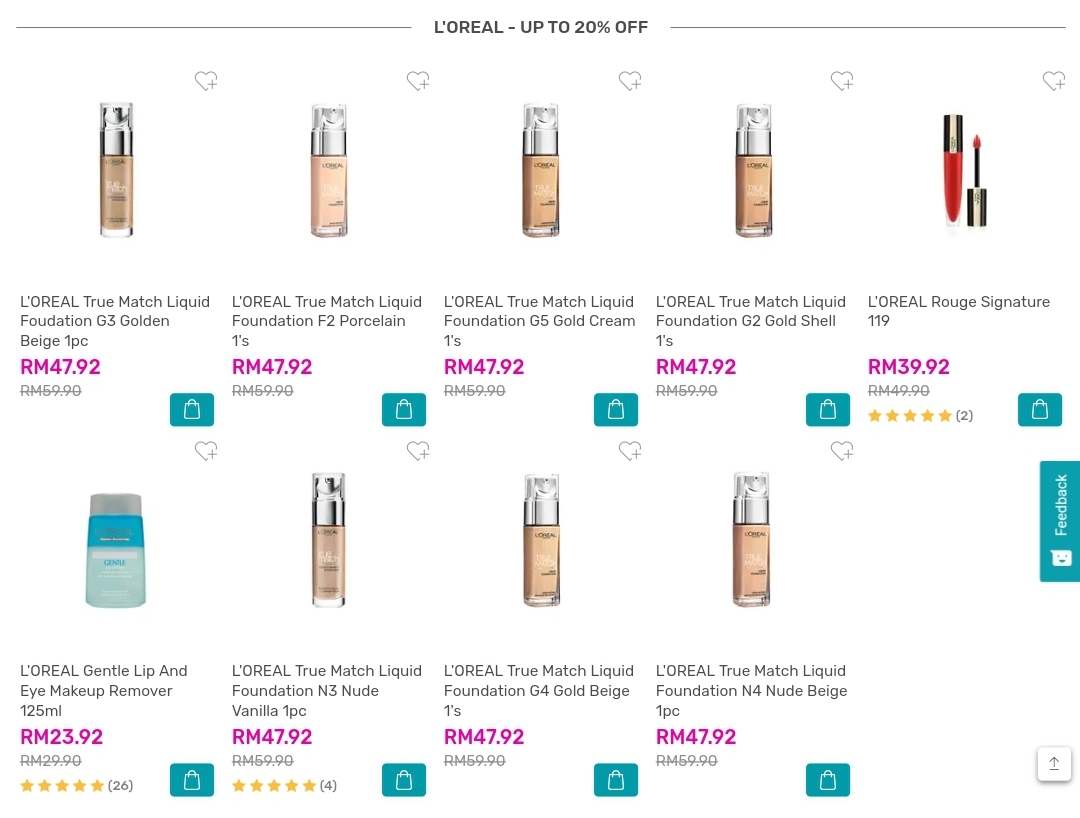Screen dimensions: 1080x818
Task: Add G4 Gold Beige foundation to cart
Action: [x=616, y=780]
